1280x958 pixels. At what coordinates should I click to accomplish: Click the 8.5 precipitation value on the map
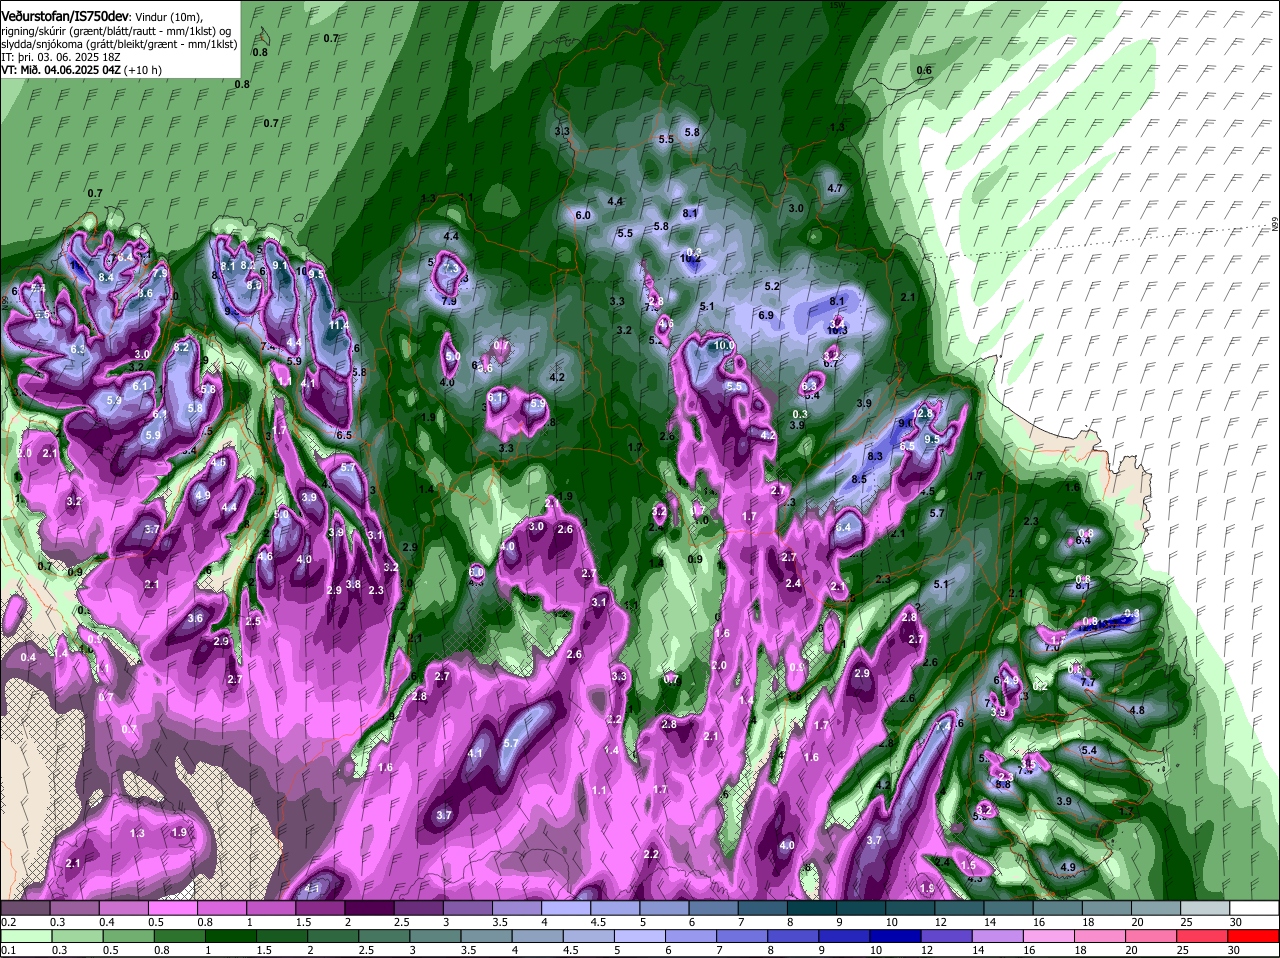[x=859, y=479]
